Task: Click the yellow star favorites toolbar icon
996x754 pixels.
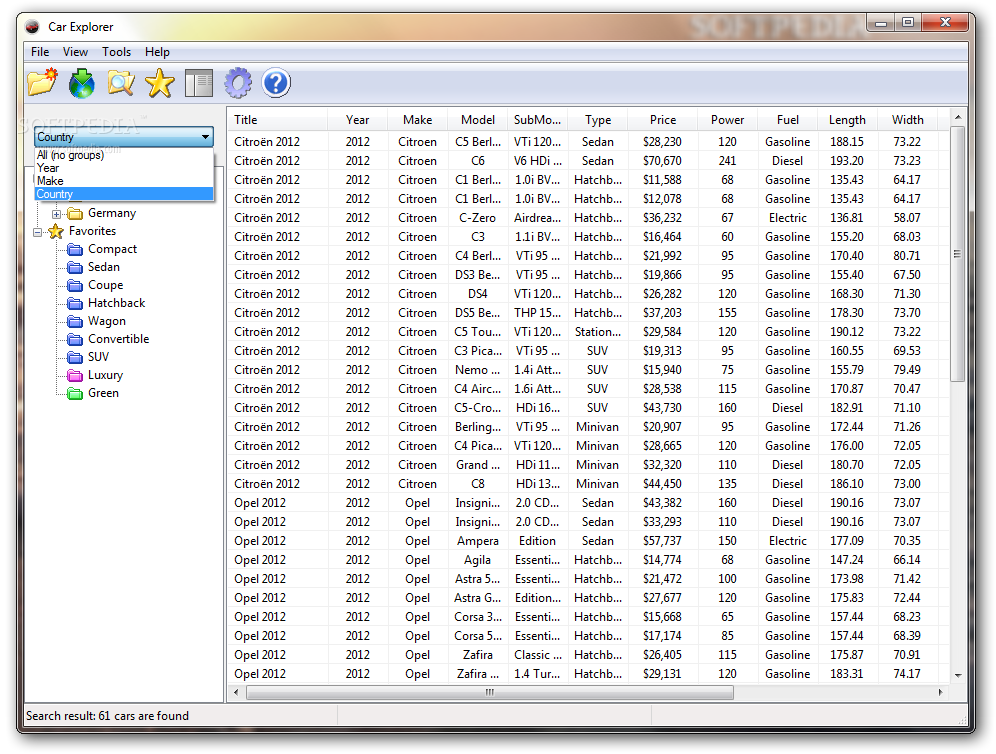Action: tap(159, 83)
